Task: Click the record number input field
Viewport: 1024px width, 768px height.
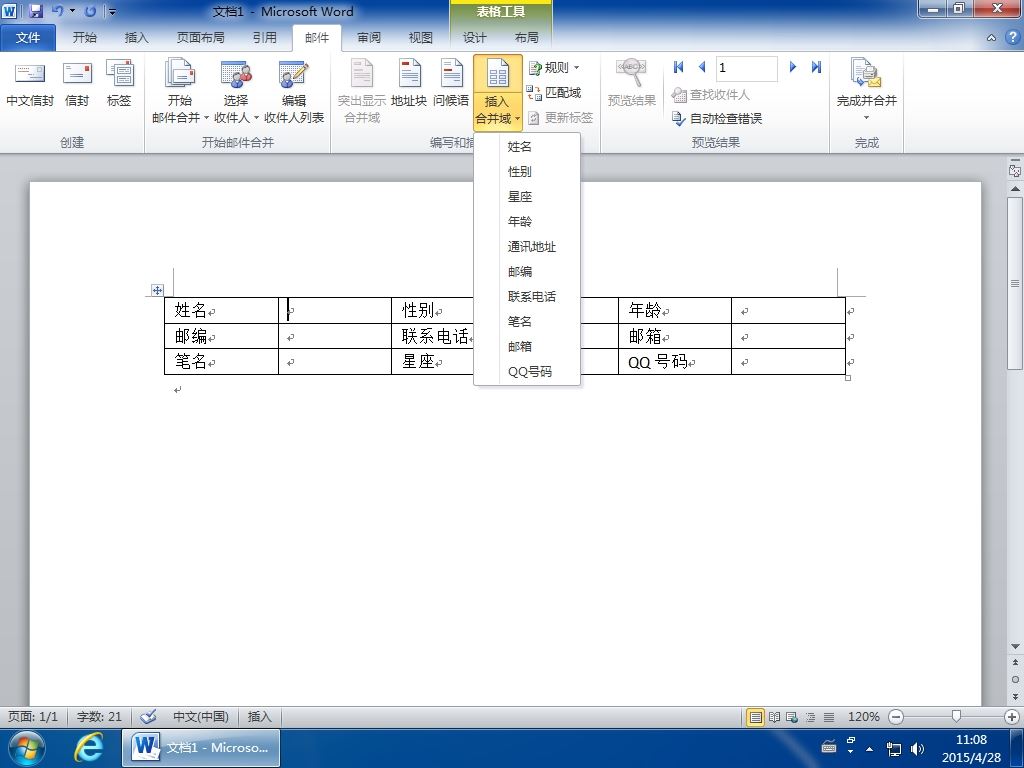Action: pyautogui.click(x=746, y=68)
